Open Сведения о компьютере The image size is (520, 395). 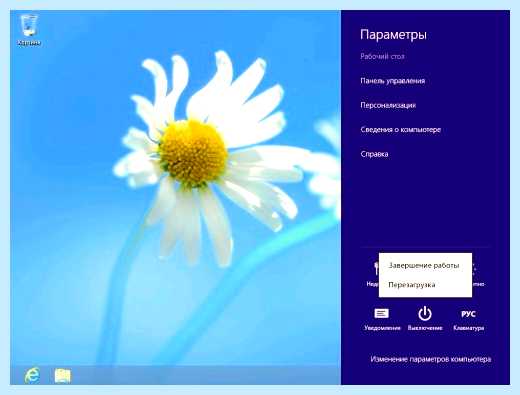pos(400,130)
